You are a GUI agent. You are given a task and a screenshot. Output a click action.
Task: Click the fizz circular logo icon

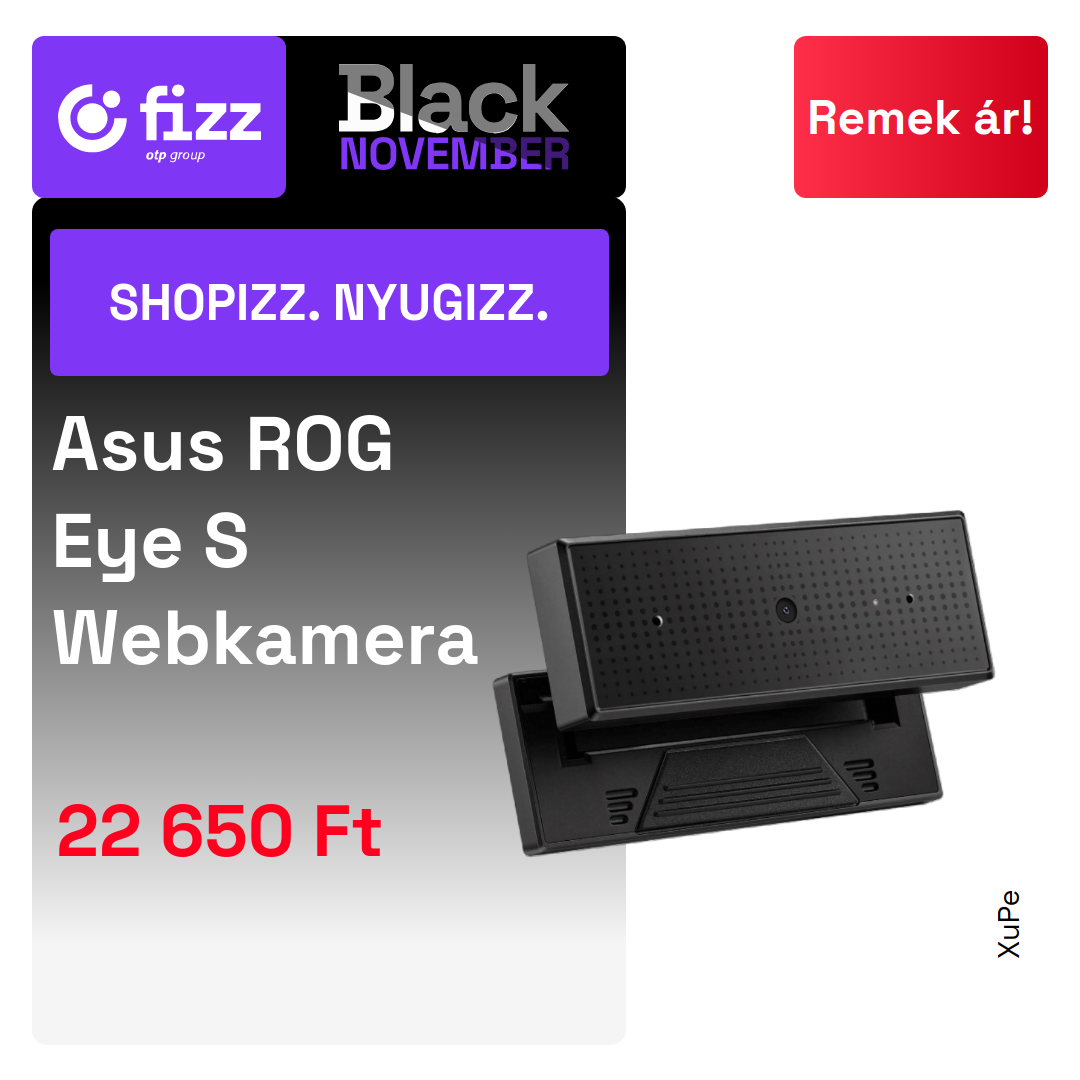(92, 118)
